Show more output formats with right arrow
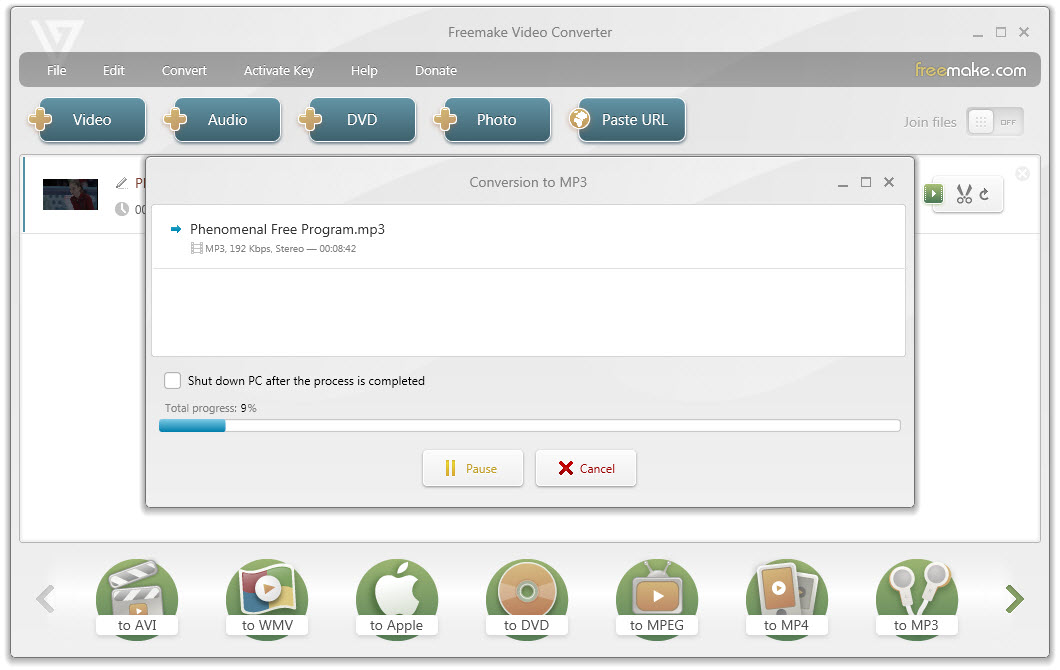1060x670 pixels. point(1015,598)
